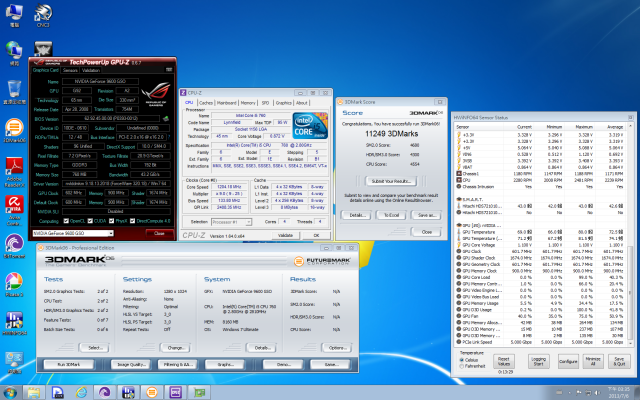Click Reset Values in HWiNFO64
640x400 pixels.
click(504, 362)
